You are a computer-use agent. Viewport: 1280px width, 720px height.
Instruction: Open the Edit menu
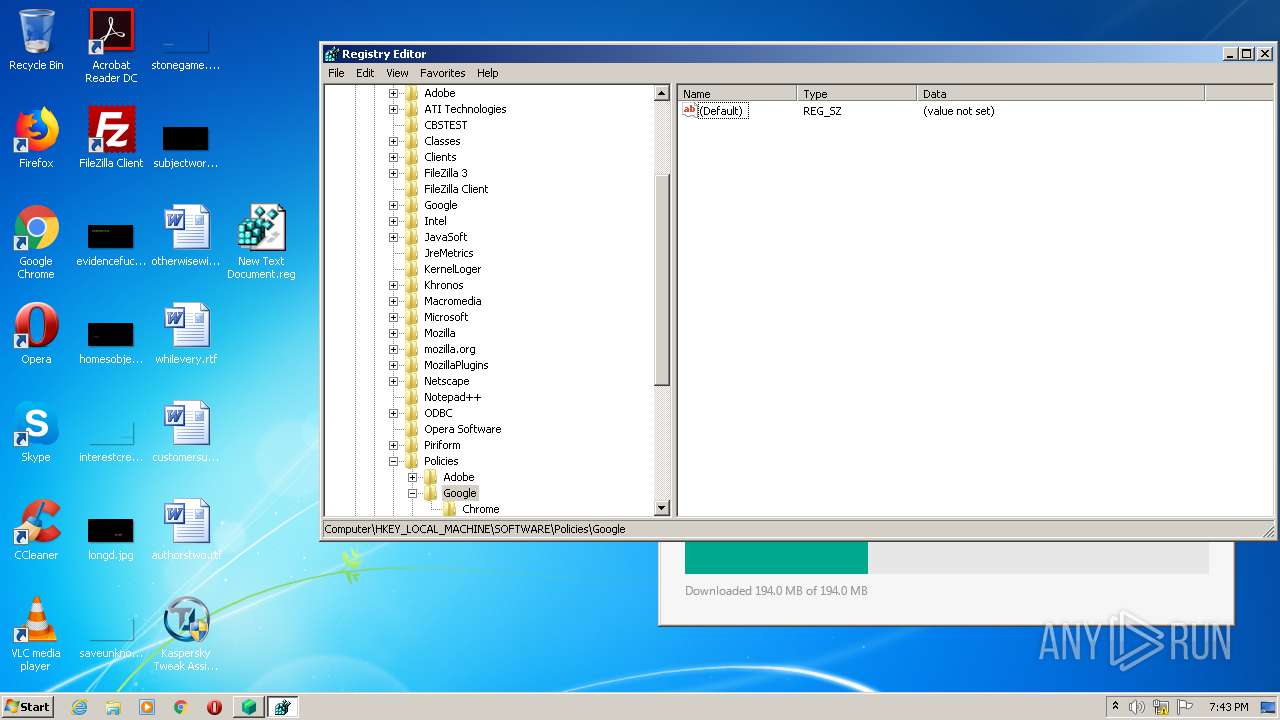click(365, 73)
